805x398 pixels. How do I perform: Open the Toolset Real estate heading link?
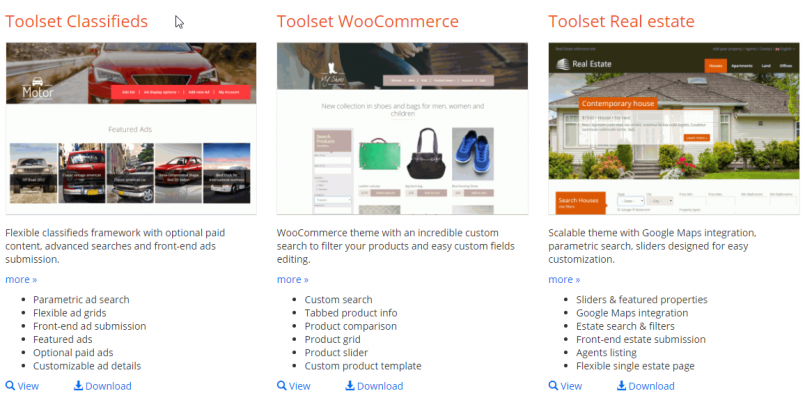(621, 22)
